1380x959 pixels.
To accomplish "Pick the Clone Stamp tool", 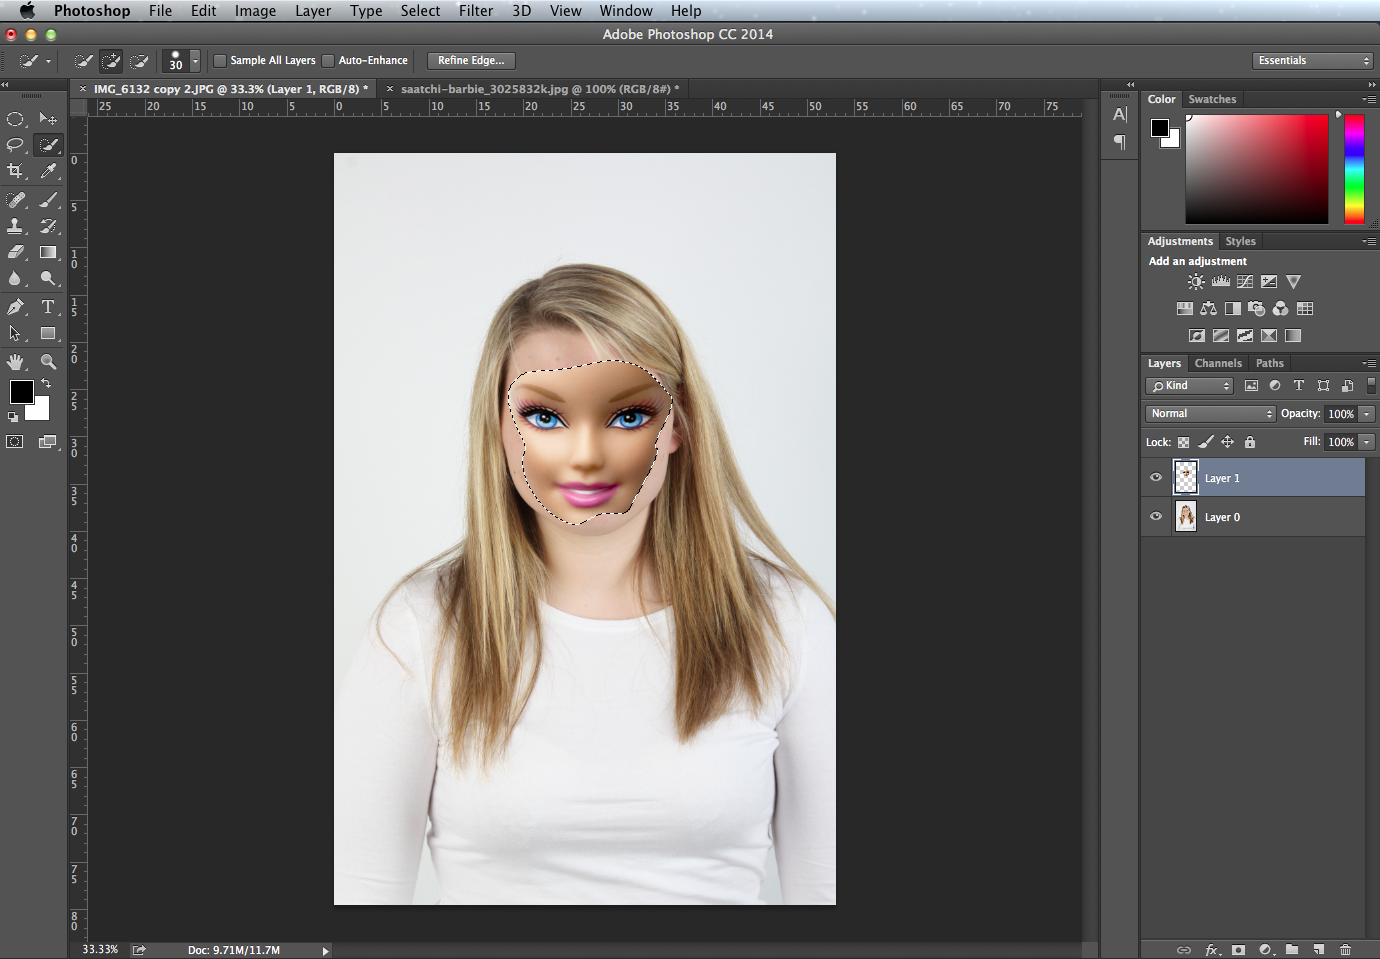I will [x=15, y=226].
